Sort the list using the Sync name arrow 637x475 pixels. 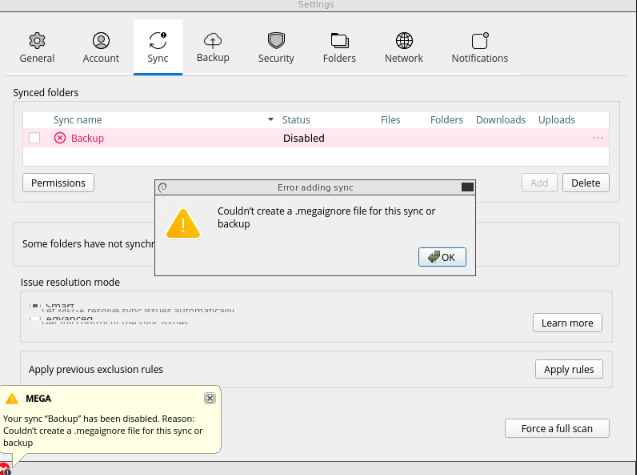tap(271, 119)
